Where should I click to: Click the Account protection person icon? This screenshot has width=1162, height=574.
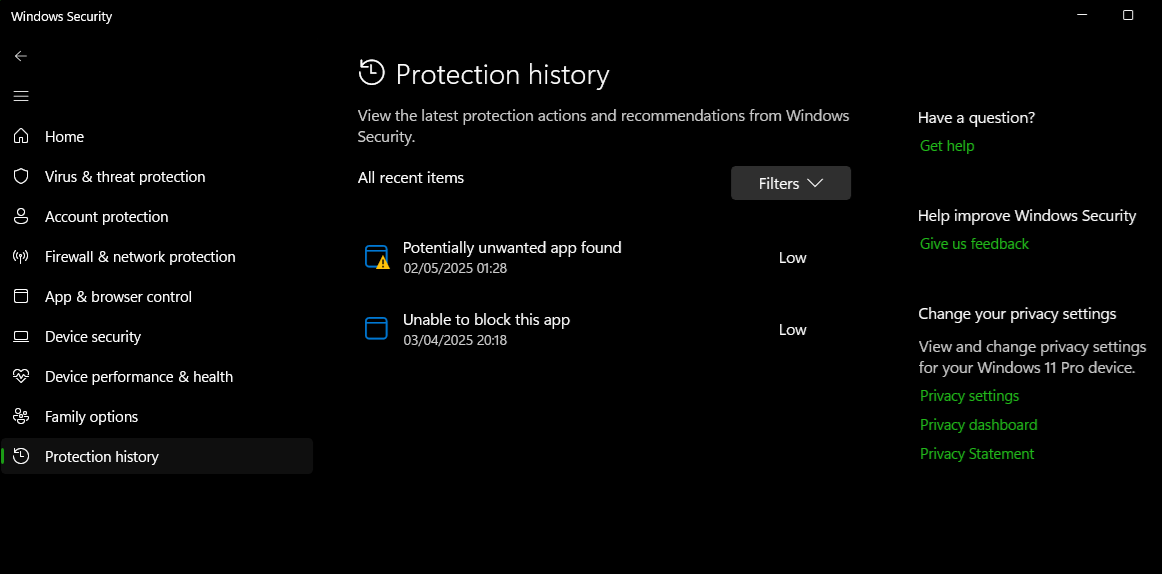21,216
